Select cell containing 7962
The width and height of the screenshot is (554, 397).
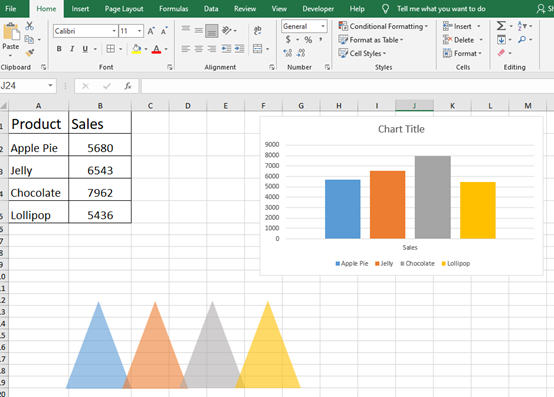[100, 190]
